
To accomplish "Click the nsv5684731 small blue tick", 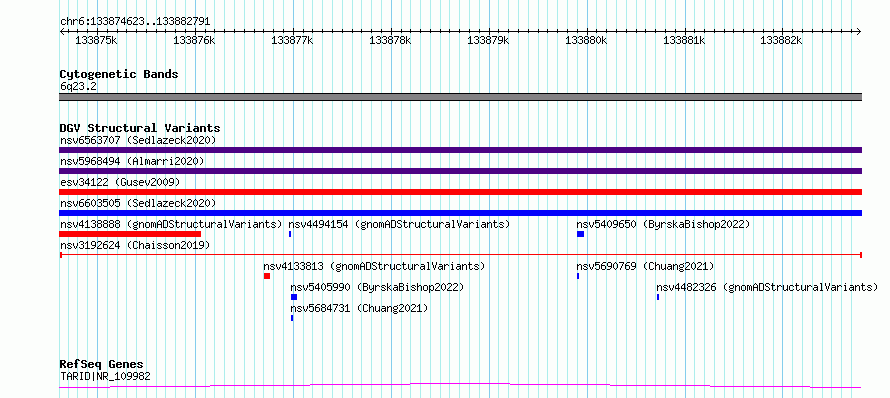I will click(x=292, y=318).
